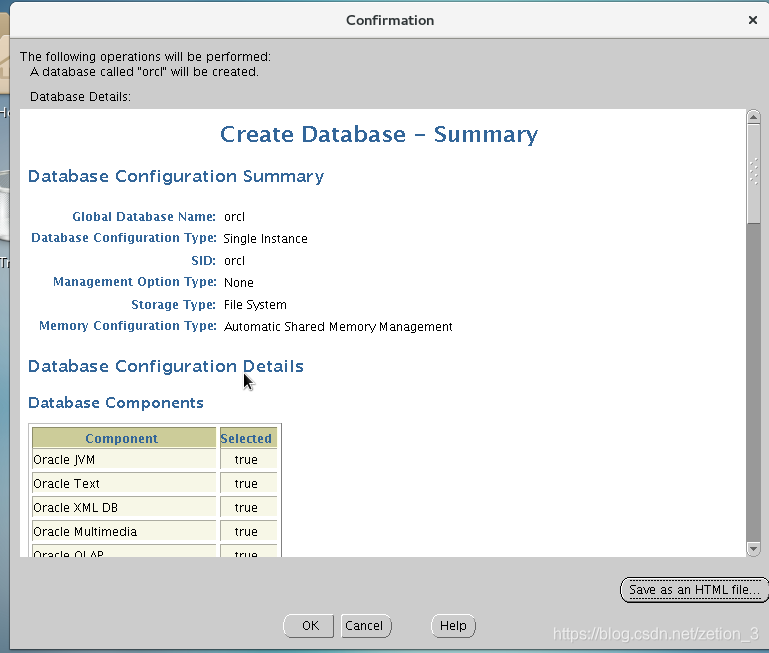Click the Database Configuration Summary heading
Image resolution: width=769 pixels, height=653 pixels.
(x=176, y=177)
